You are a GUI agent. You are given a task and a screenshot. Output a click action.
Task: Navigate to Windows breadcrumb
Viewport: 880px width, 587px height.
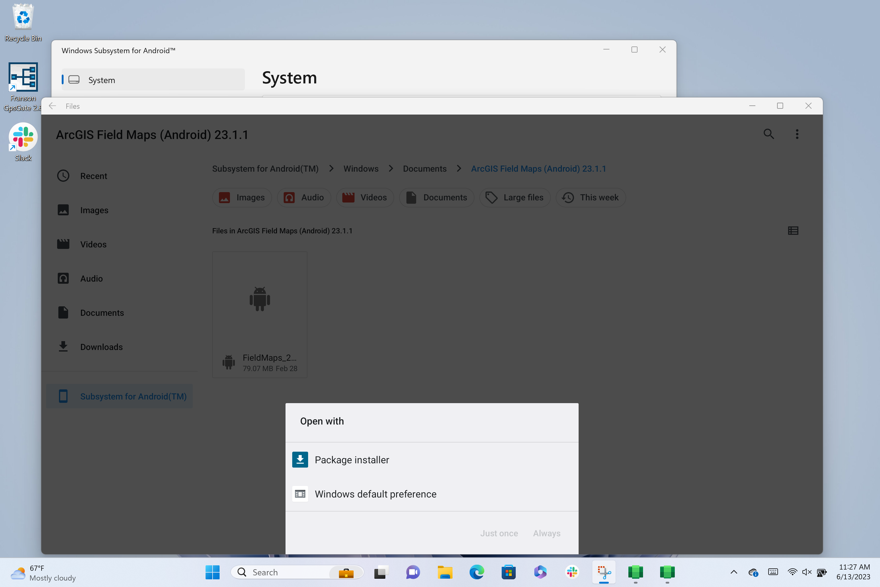coord(360,169)
